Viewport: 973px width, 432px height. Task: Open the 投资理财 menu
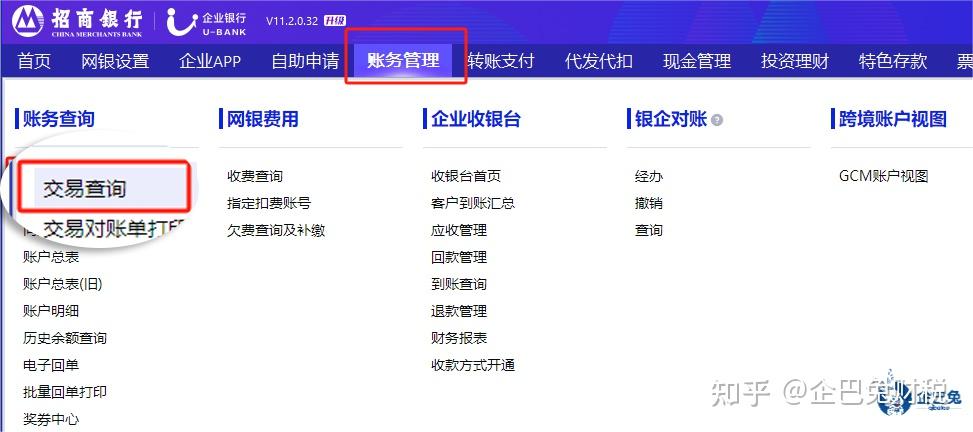pos(795,61)
